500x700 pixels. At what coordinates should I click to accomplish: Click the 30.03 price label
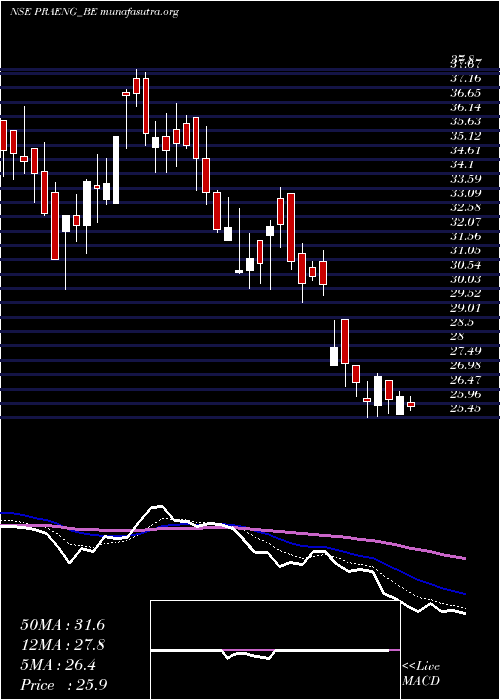tap(465, 279)
